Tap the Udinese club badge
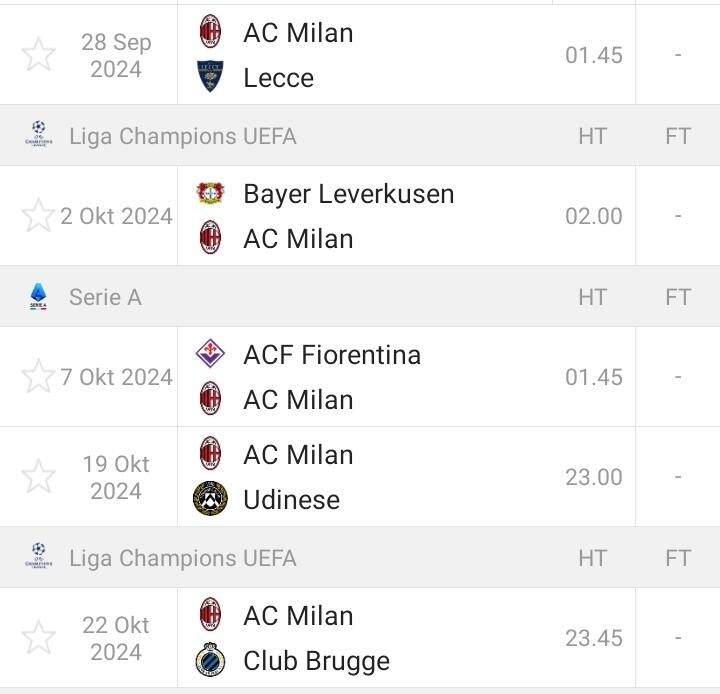 coord(210,499)
